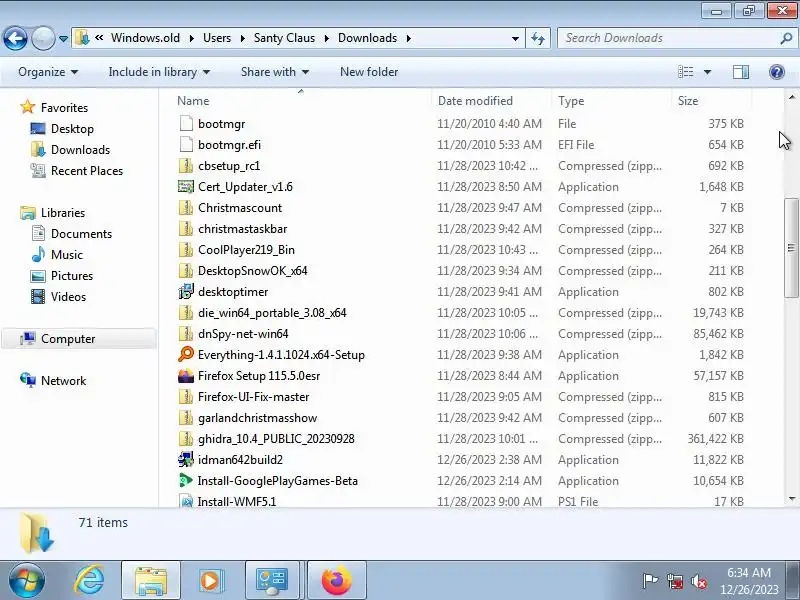This screenshot has height=600, width=800.
Task: Open Recent Places in sidebar
Action: click(x=77, y=170)
